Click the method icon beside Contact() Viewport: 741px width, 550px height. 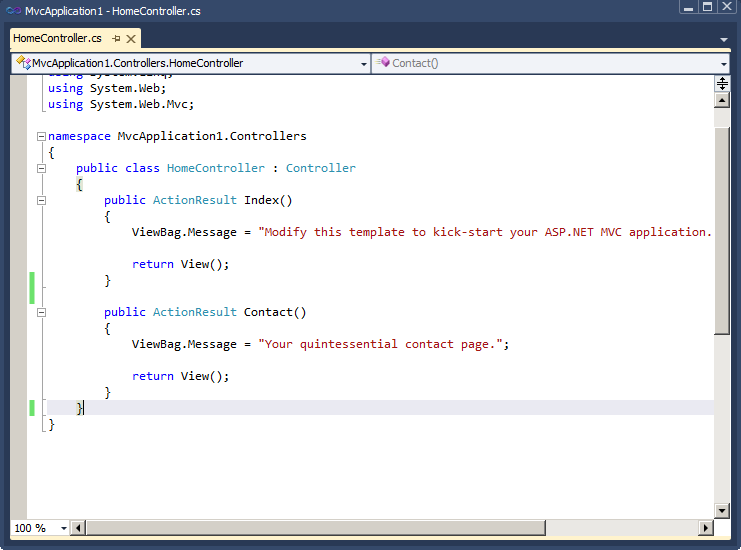tap(383, 62)
